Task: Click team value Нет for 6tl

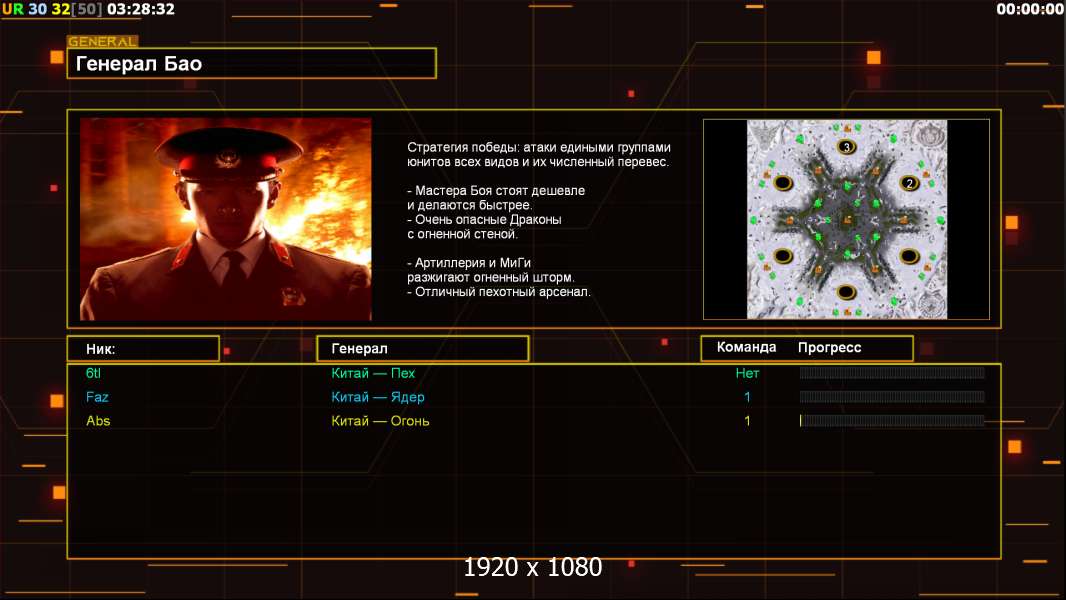Action: coord(747,373)
